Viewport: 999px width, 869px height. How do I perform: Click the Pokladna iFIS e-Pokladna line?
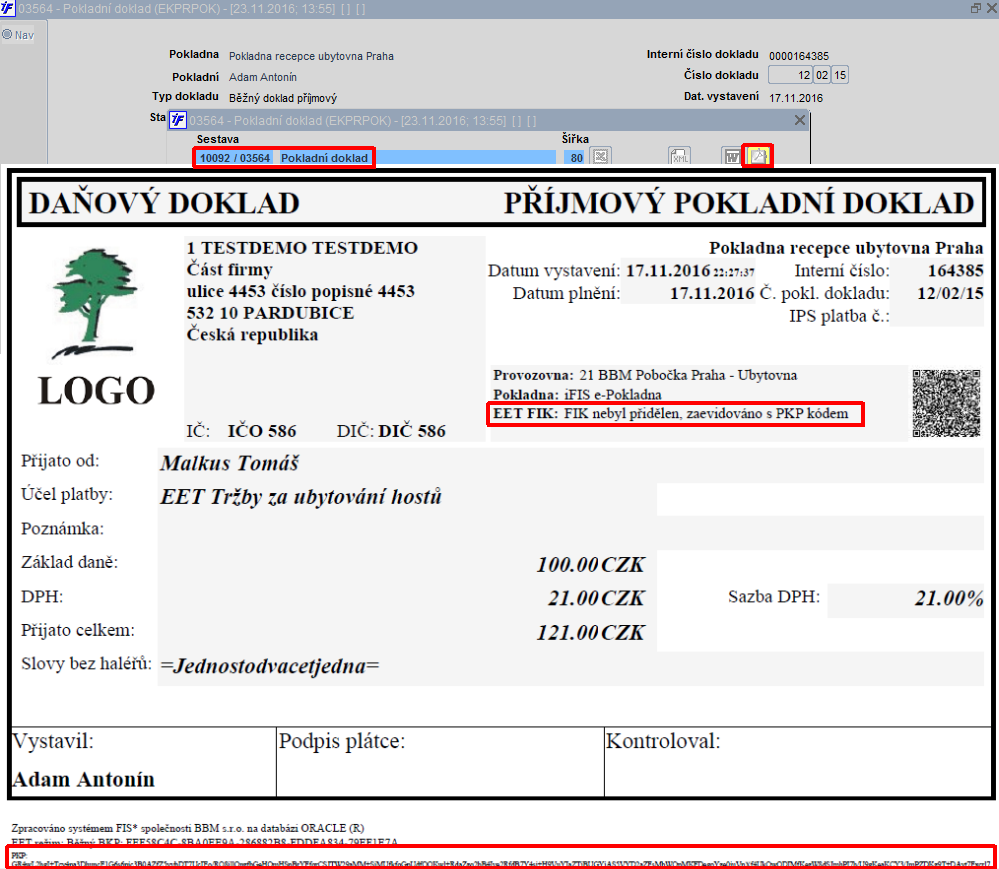pos(577,394)
